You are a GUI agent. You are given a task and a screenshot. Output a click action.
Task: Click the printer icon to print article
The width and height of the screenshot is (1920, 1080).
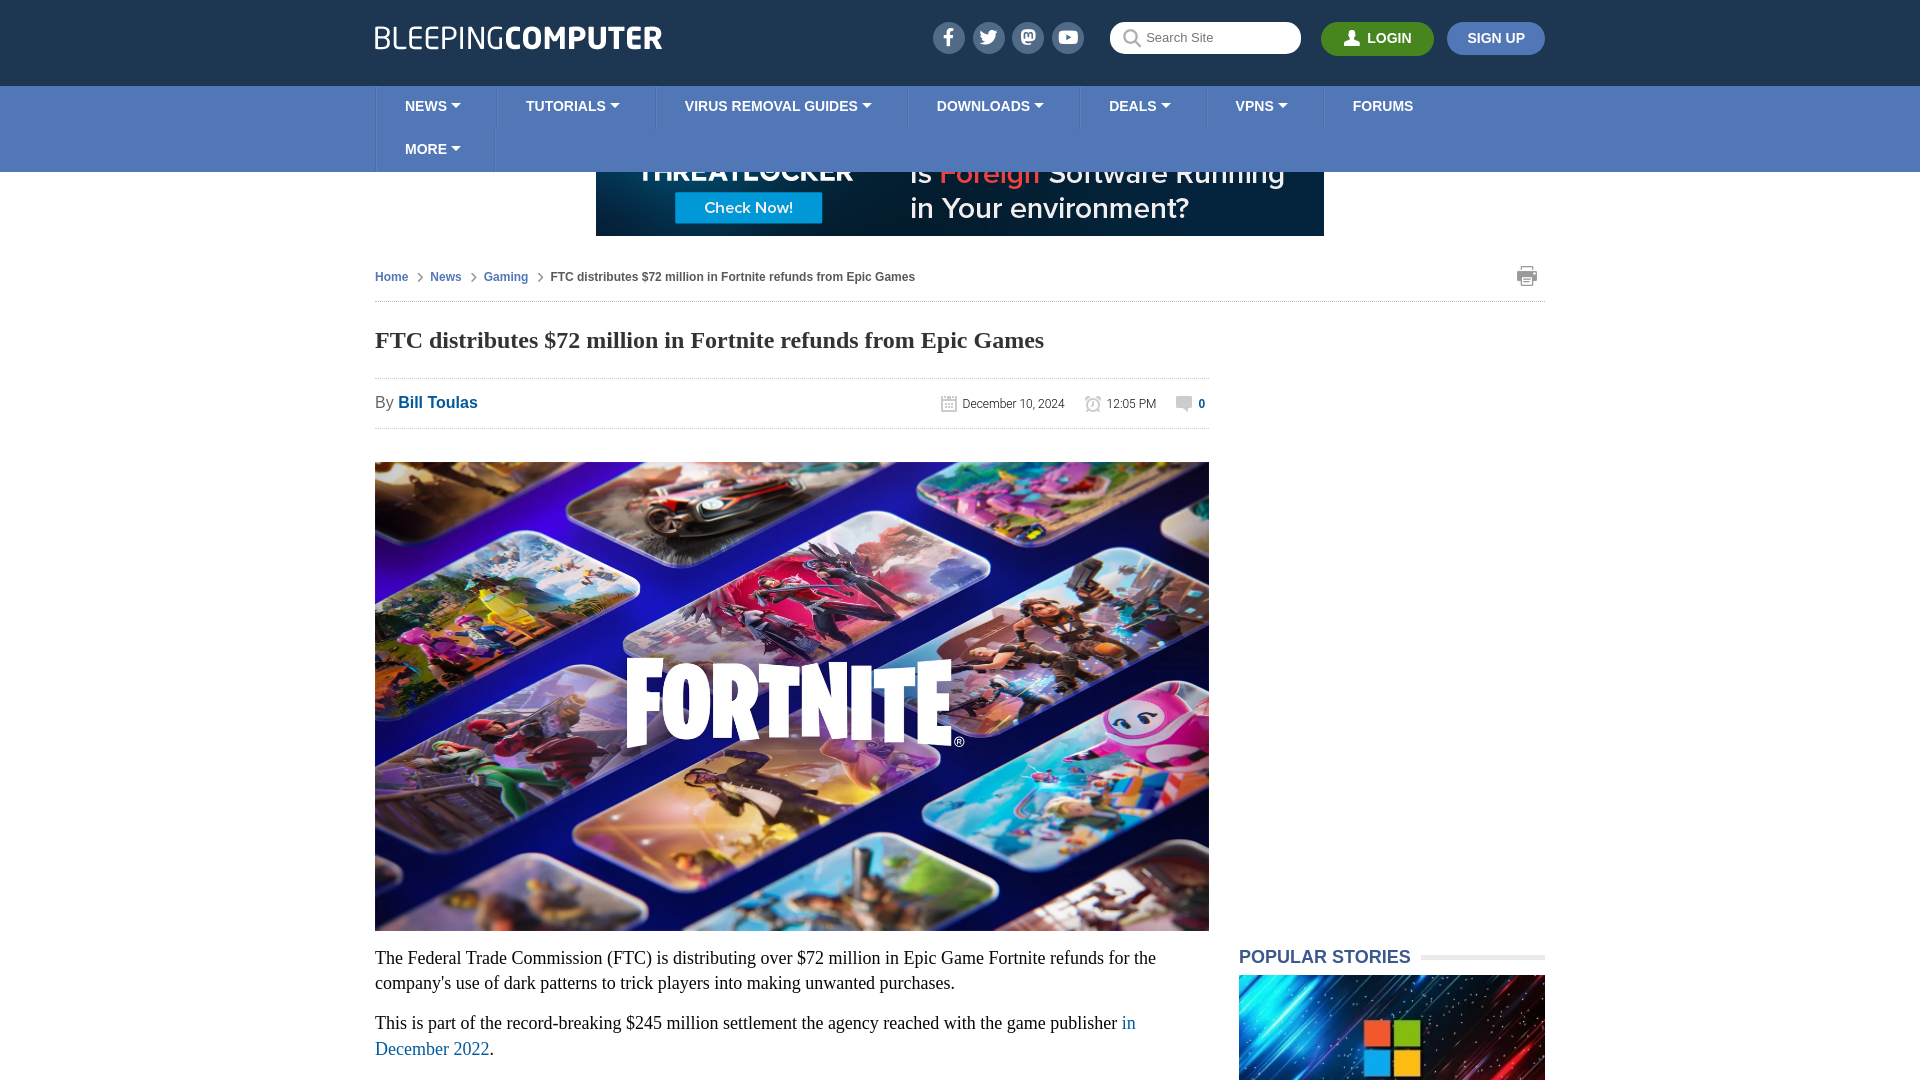pos(1526,276)
